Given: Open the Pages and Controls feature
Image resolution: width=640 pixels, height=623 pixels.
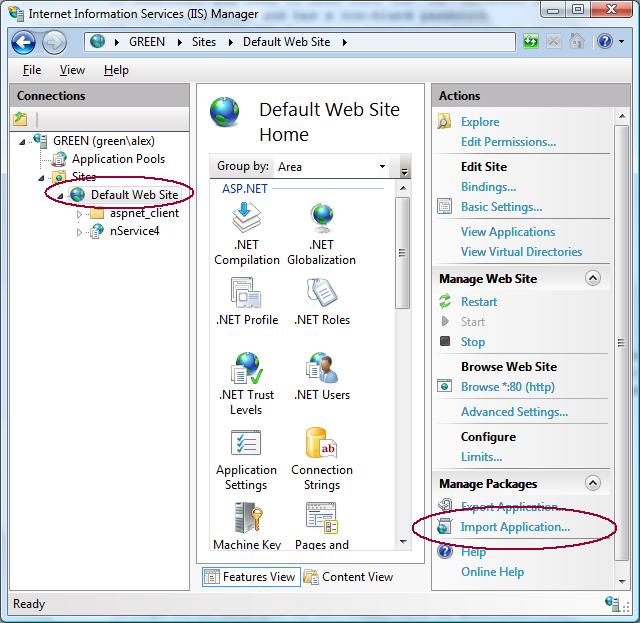Looking at the screenshot, I should 322,526.
